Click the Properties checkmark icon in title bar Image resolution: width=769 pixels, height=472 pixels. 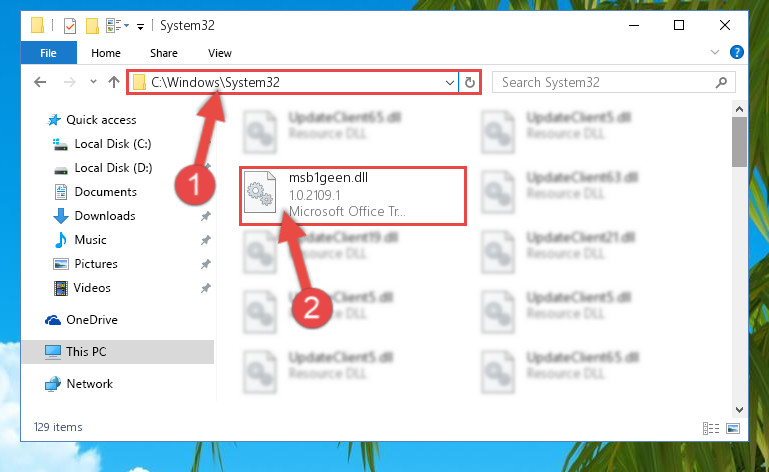point(70,26)
